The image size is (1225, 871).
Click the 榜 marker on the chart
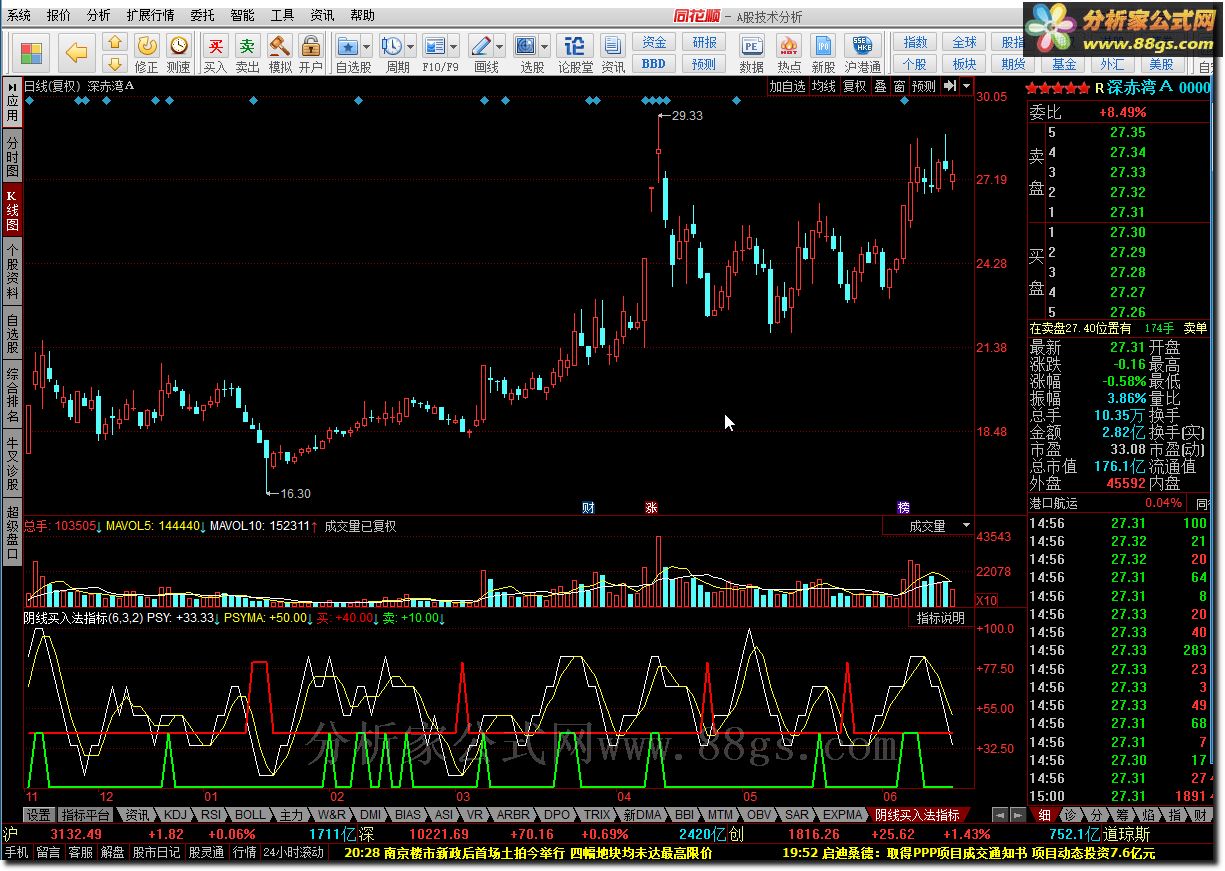click(904, 507)
